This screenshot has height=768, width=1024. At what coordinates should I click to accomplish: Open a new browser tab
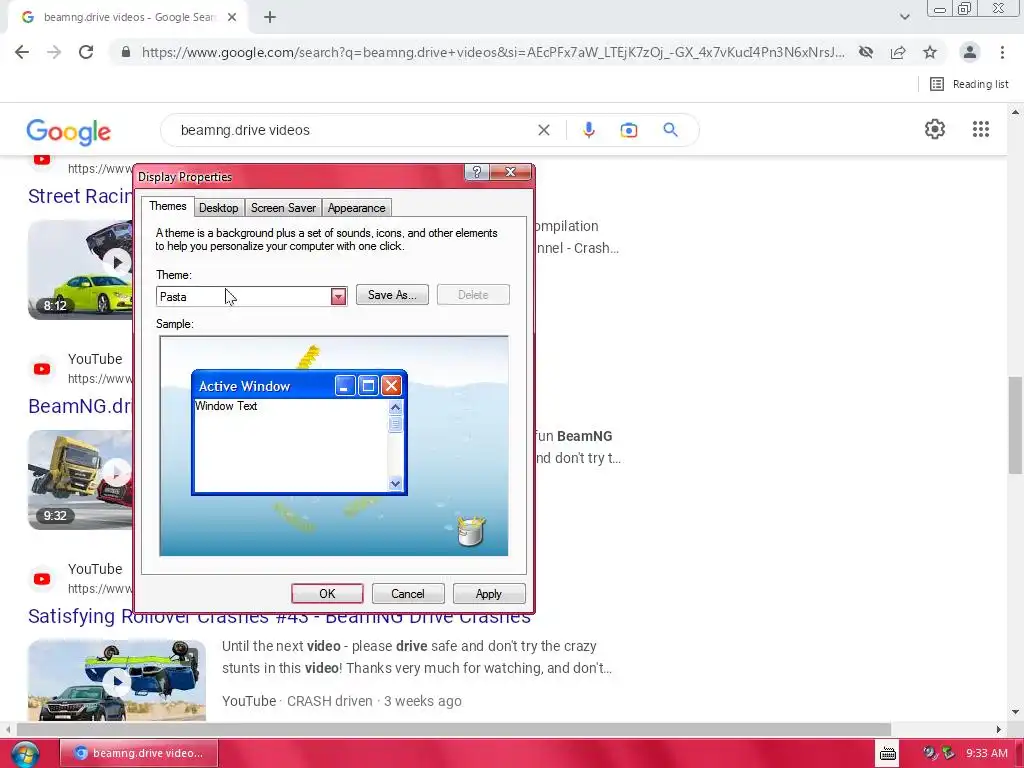[x=270, y=18]
